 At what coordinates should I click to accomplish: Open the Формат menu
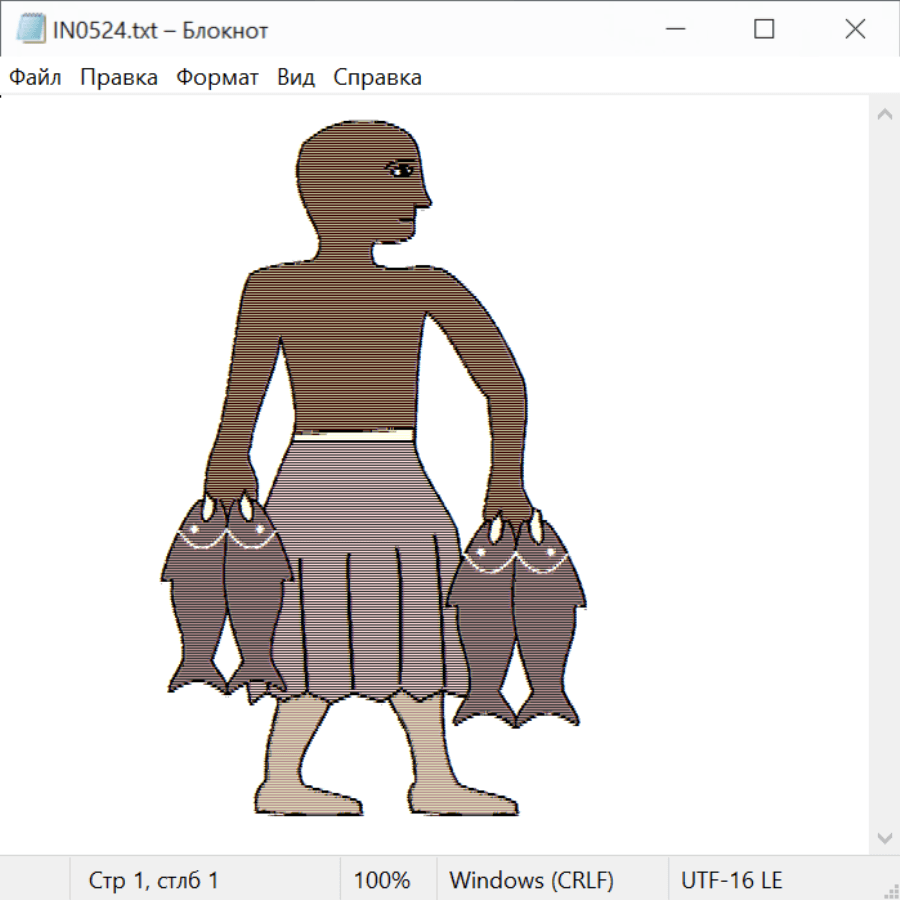click(x=218, y=78)
